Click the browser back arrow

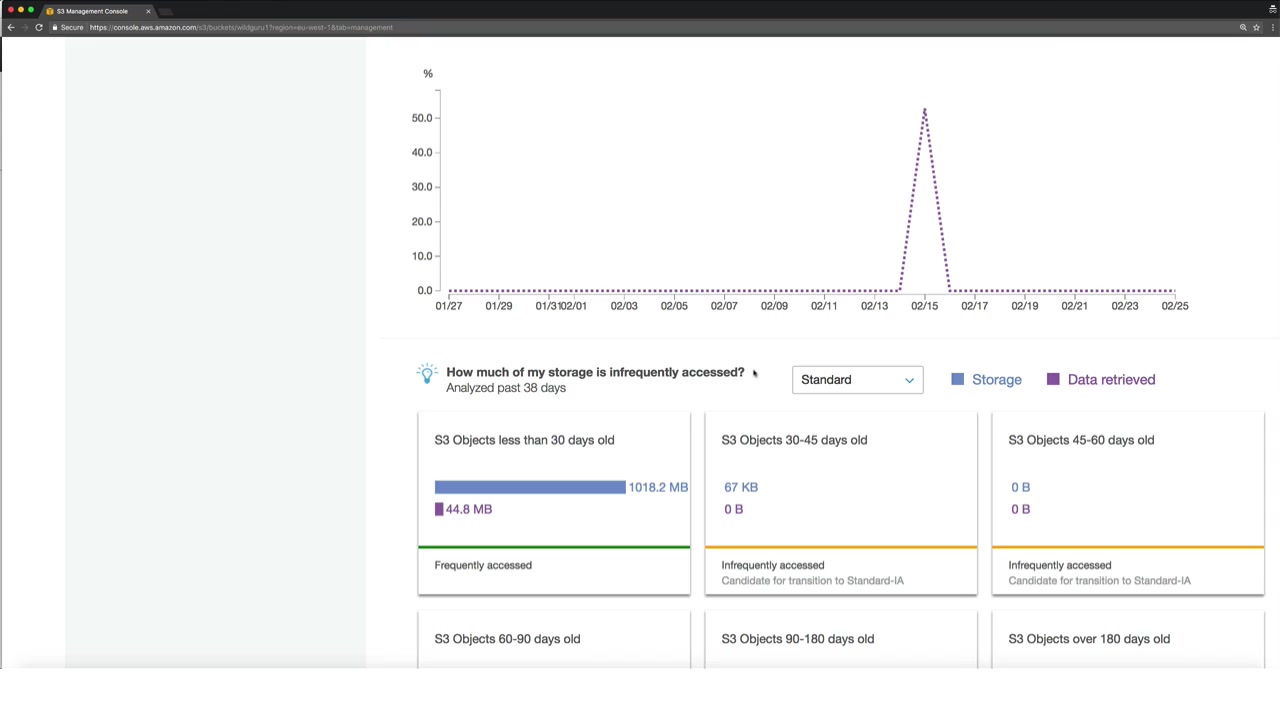11,27
